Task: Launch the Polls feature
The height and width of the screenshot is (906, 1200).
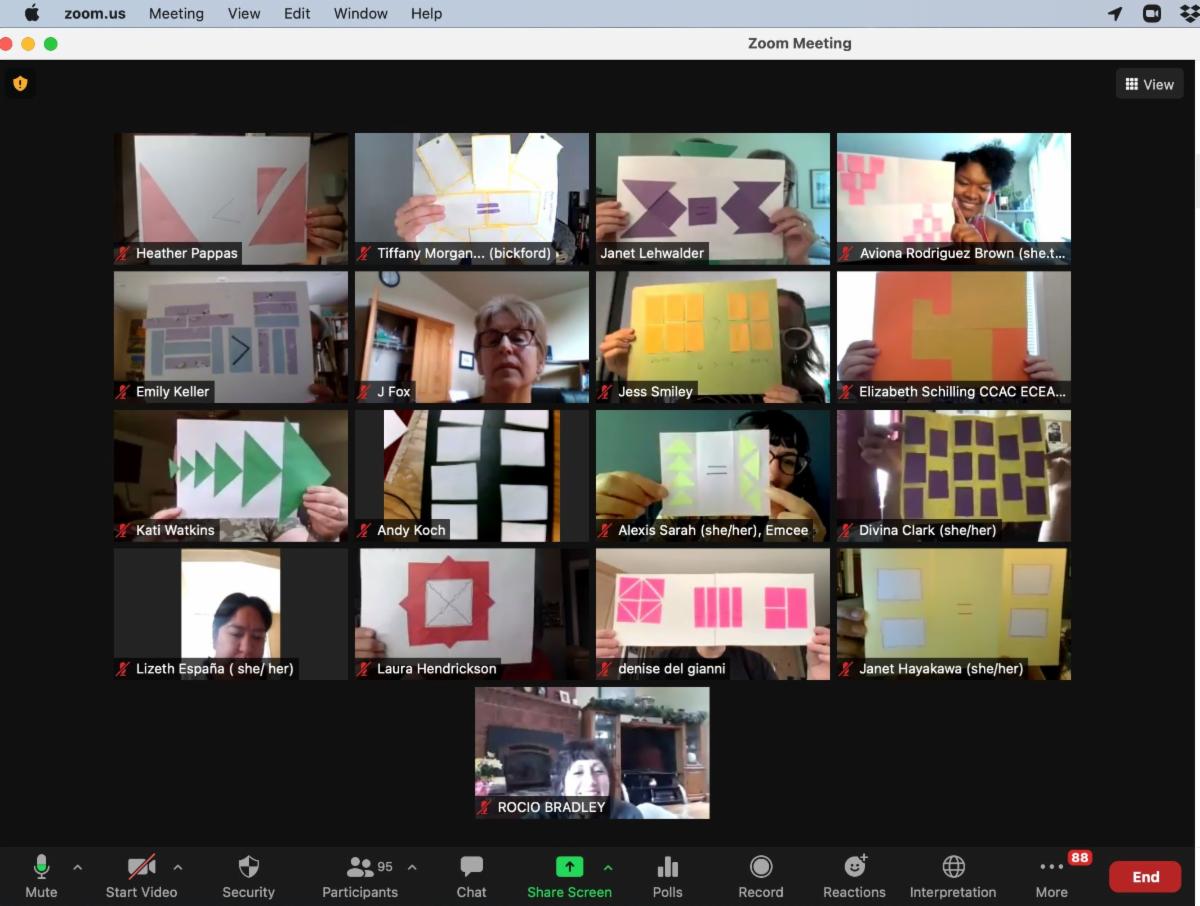Action: (x=667, y=876)
